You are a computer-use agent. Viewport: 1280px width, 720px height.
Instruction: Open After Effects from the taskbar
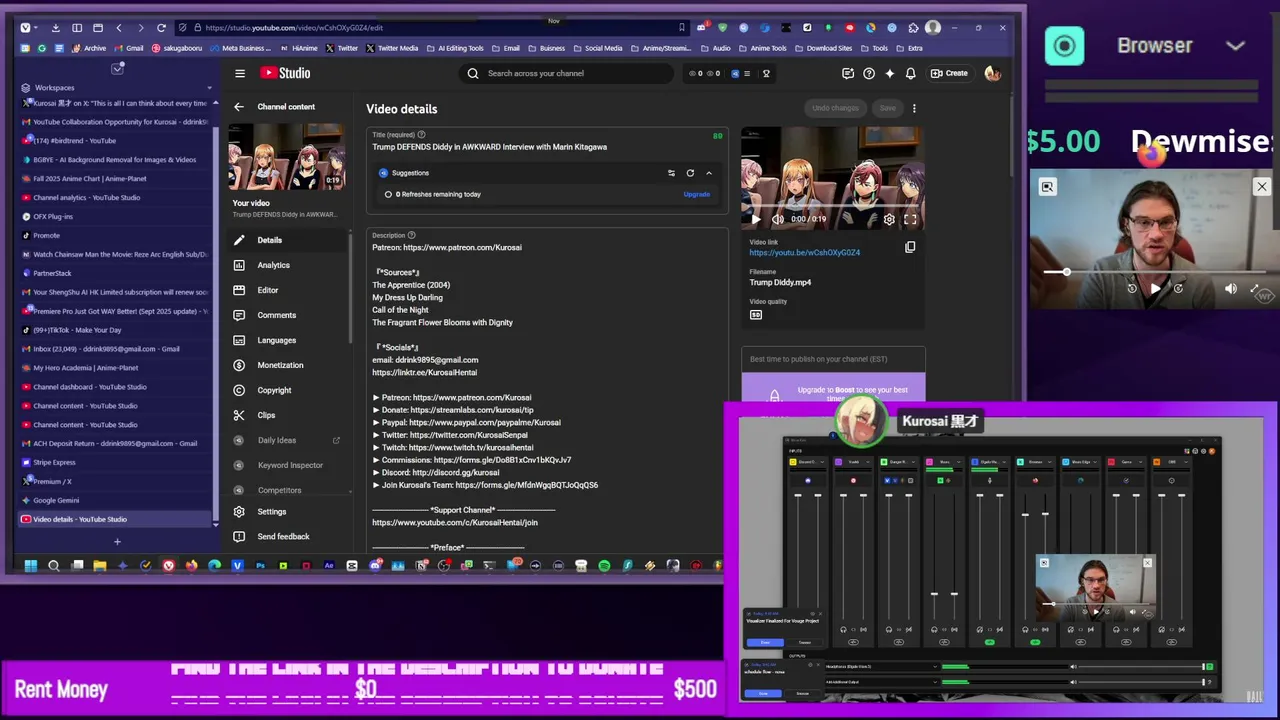329,566
